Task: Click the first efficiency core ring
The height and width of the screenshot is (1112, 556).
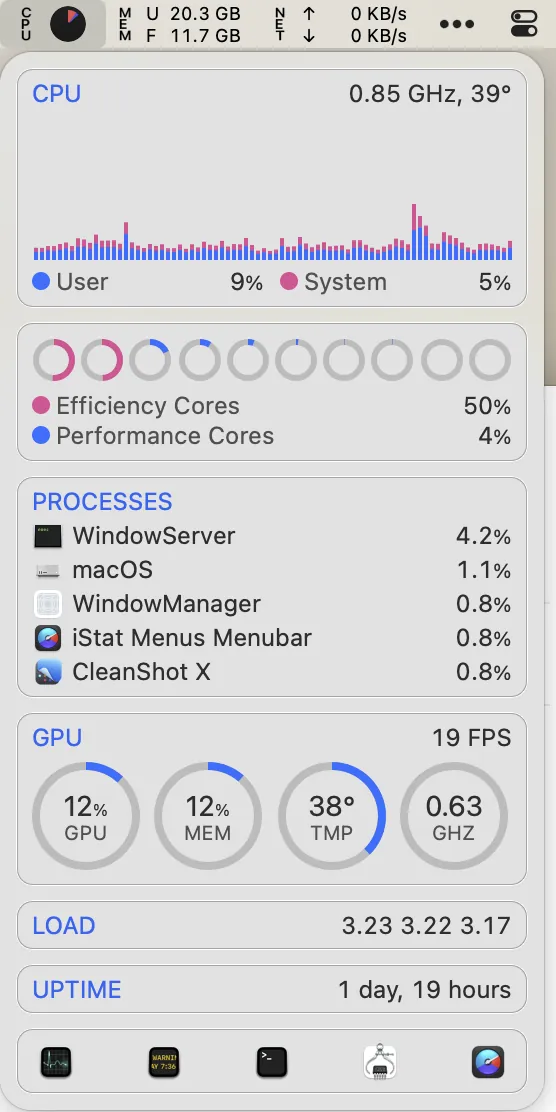Action: tap(53, 360)
